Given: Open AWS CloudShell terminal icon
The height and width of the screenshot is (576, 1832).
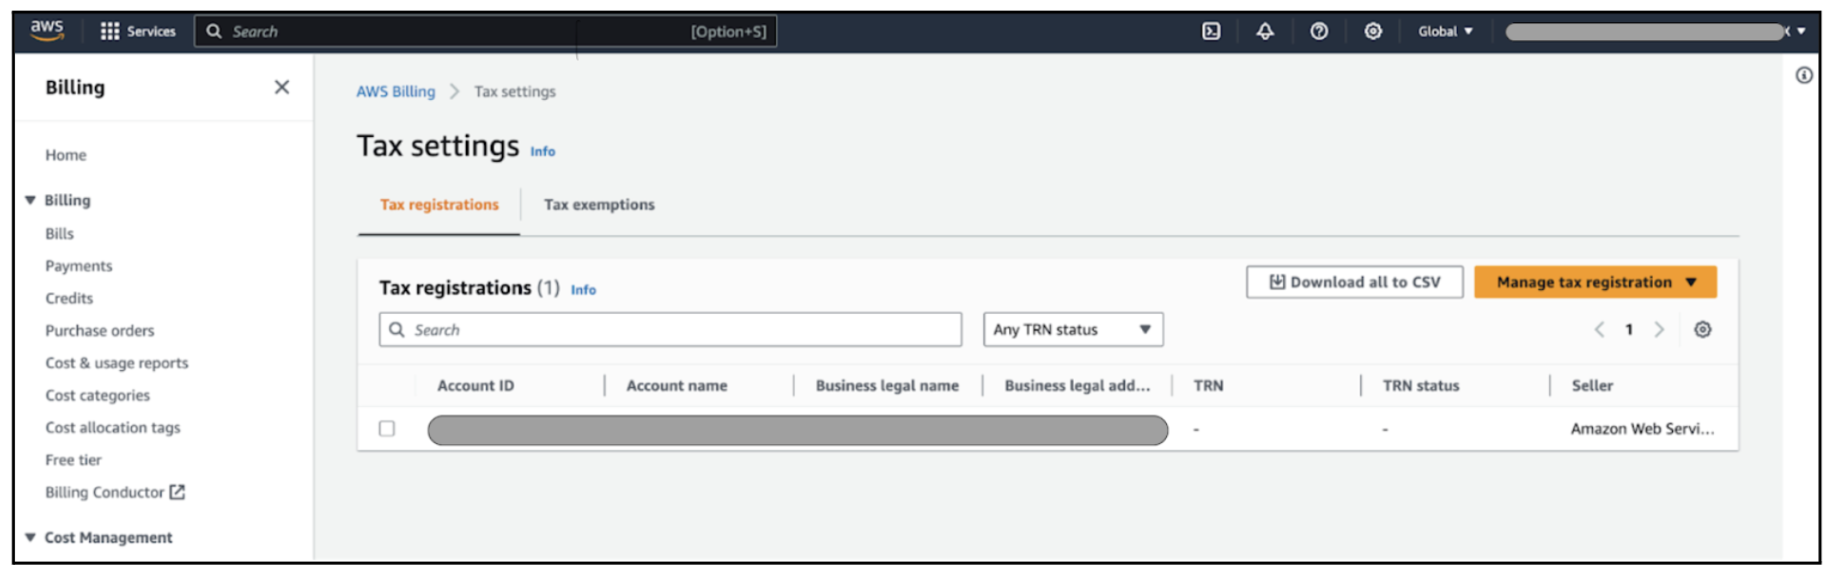Looking at the screenshot, I should pos(1211,31).
